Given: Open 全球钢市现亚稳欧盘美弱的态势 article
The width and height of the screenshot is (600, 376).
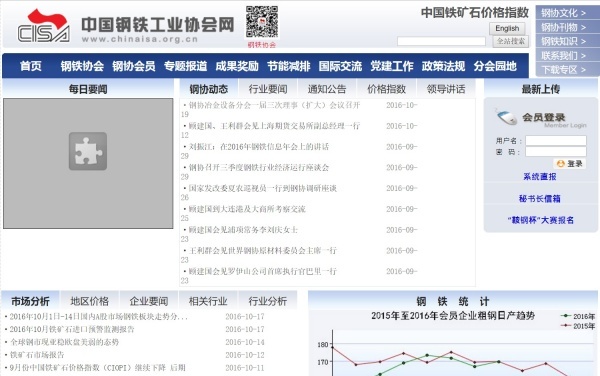Looking at the screenshot, I should (64, 342).
